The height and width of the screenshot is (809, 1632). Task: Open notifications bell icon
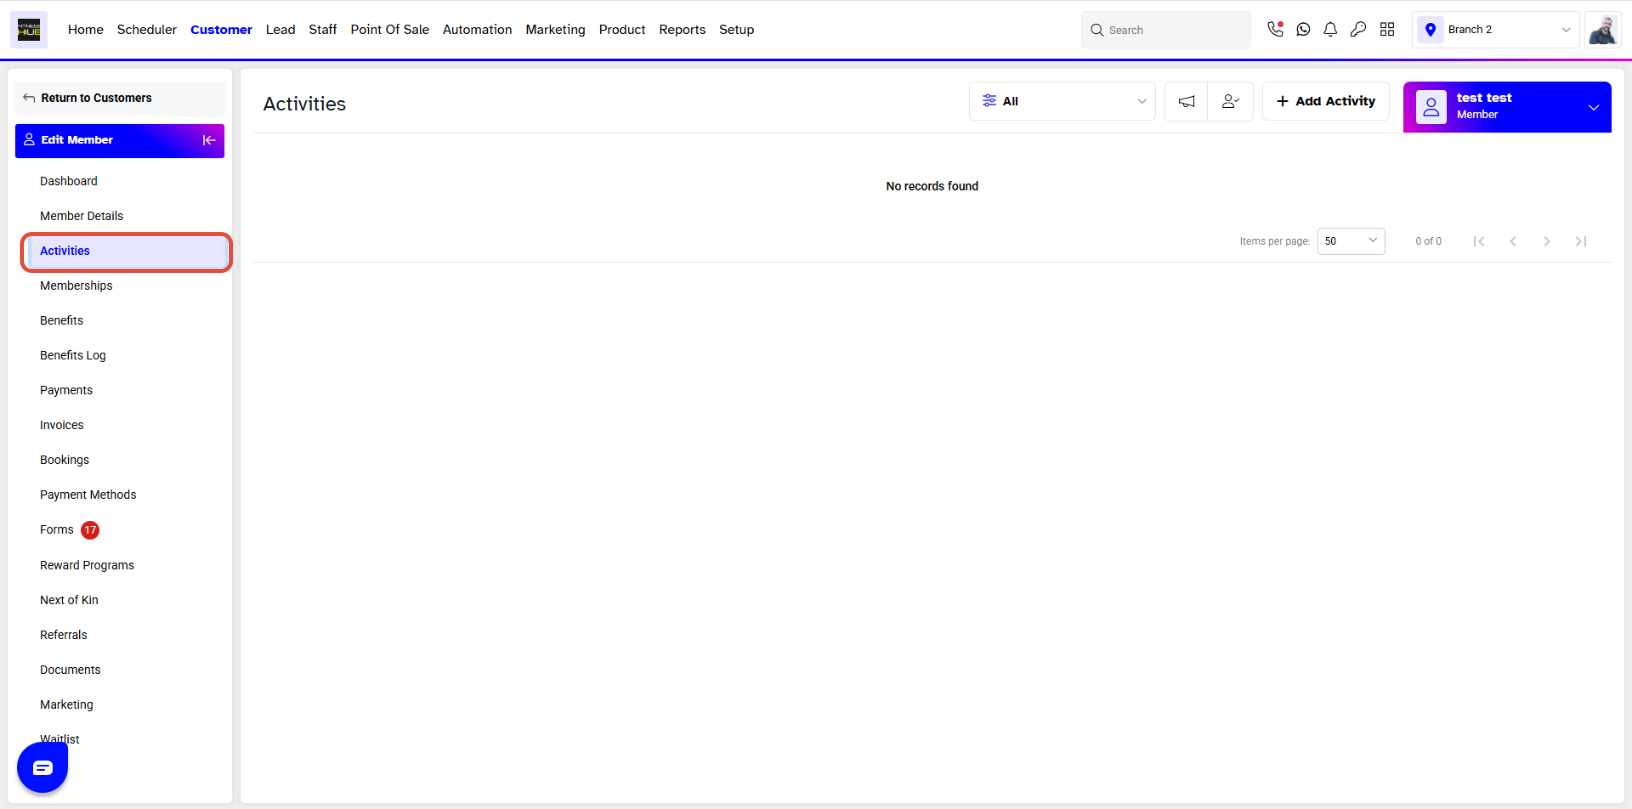click(x=1330, y=29)
